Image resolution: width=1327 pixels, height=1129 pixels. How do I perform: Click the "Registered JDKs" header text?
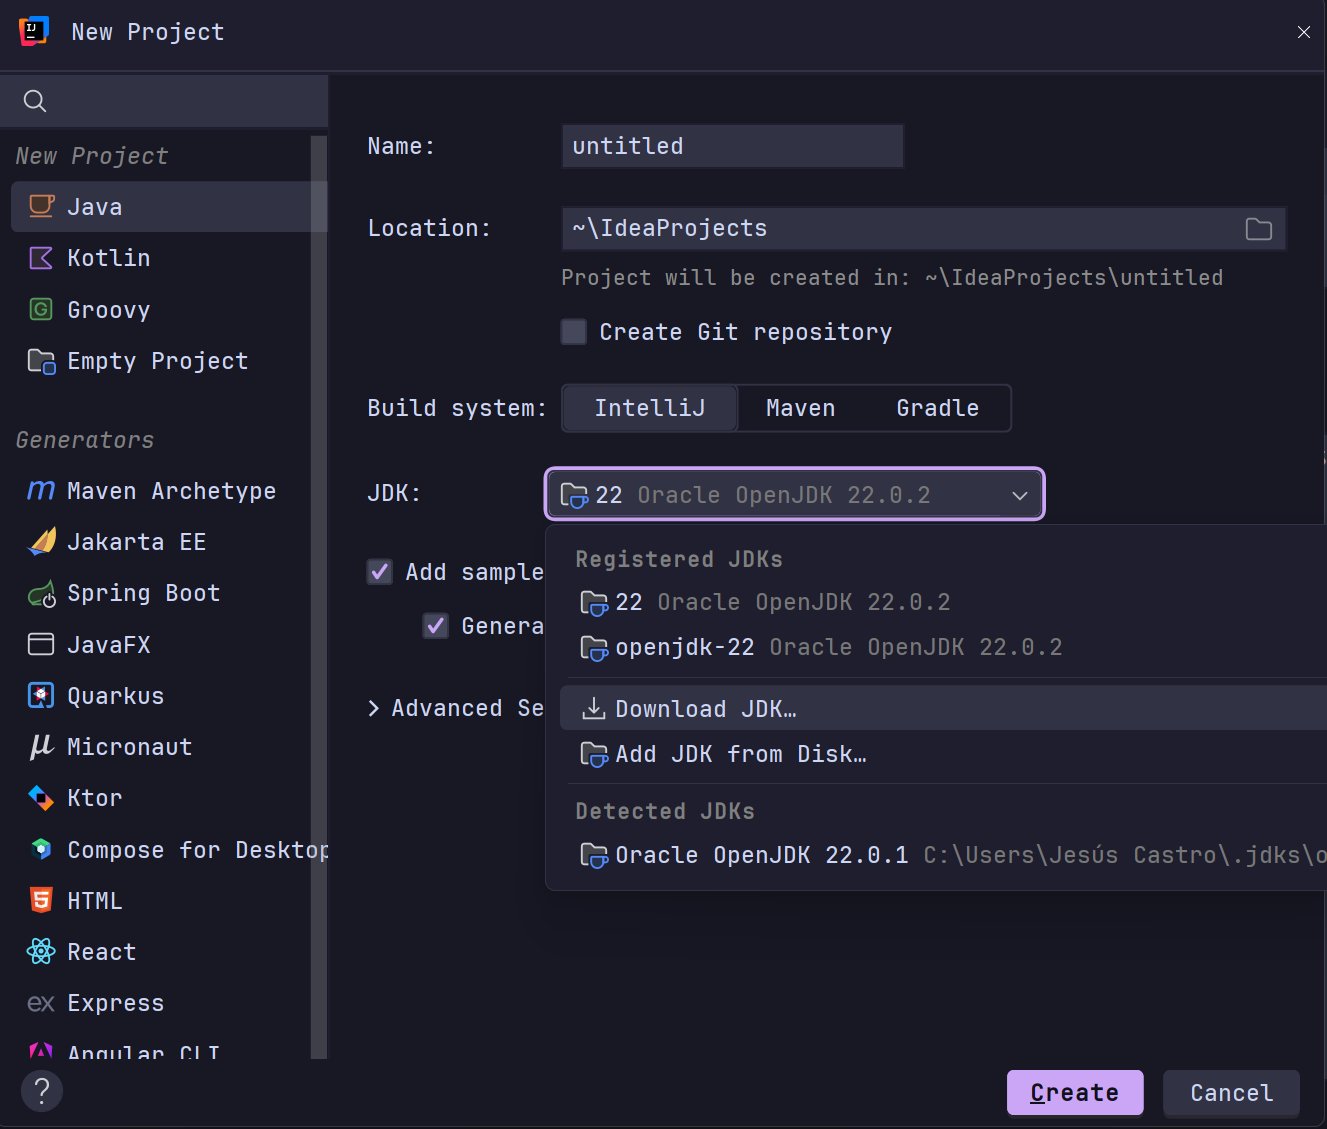tap(679, 559)
